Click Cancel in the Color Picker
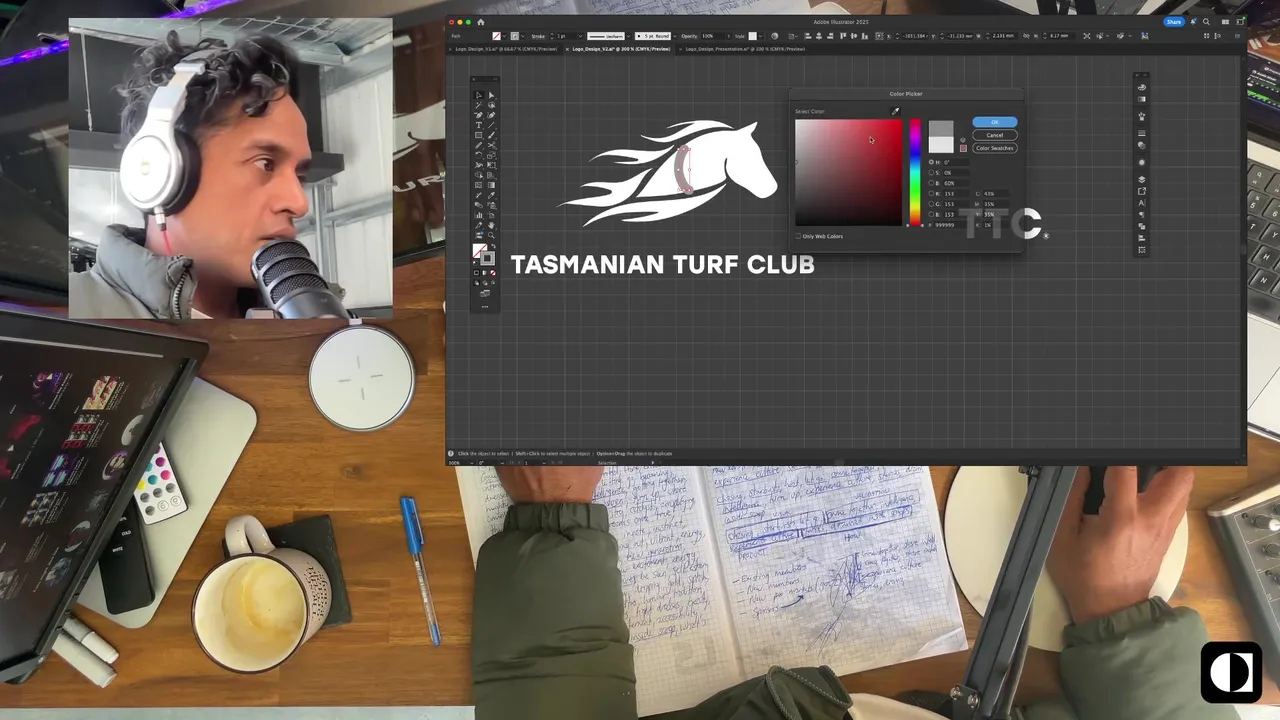The height and width of the screenshot is (720, 1280). coord(995,135)
